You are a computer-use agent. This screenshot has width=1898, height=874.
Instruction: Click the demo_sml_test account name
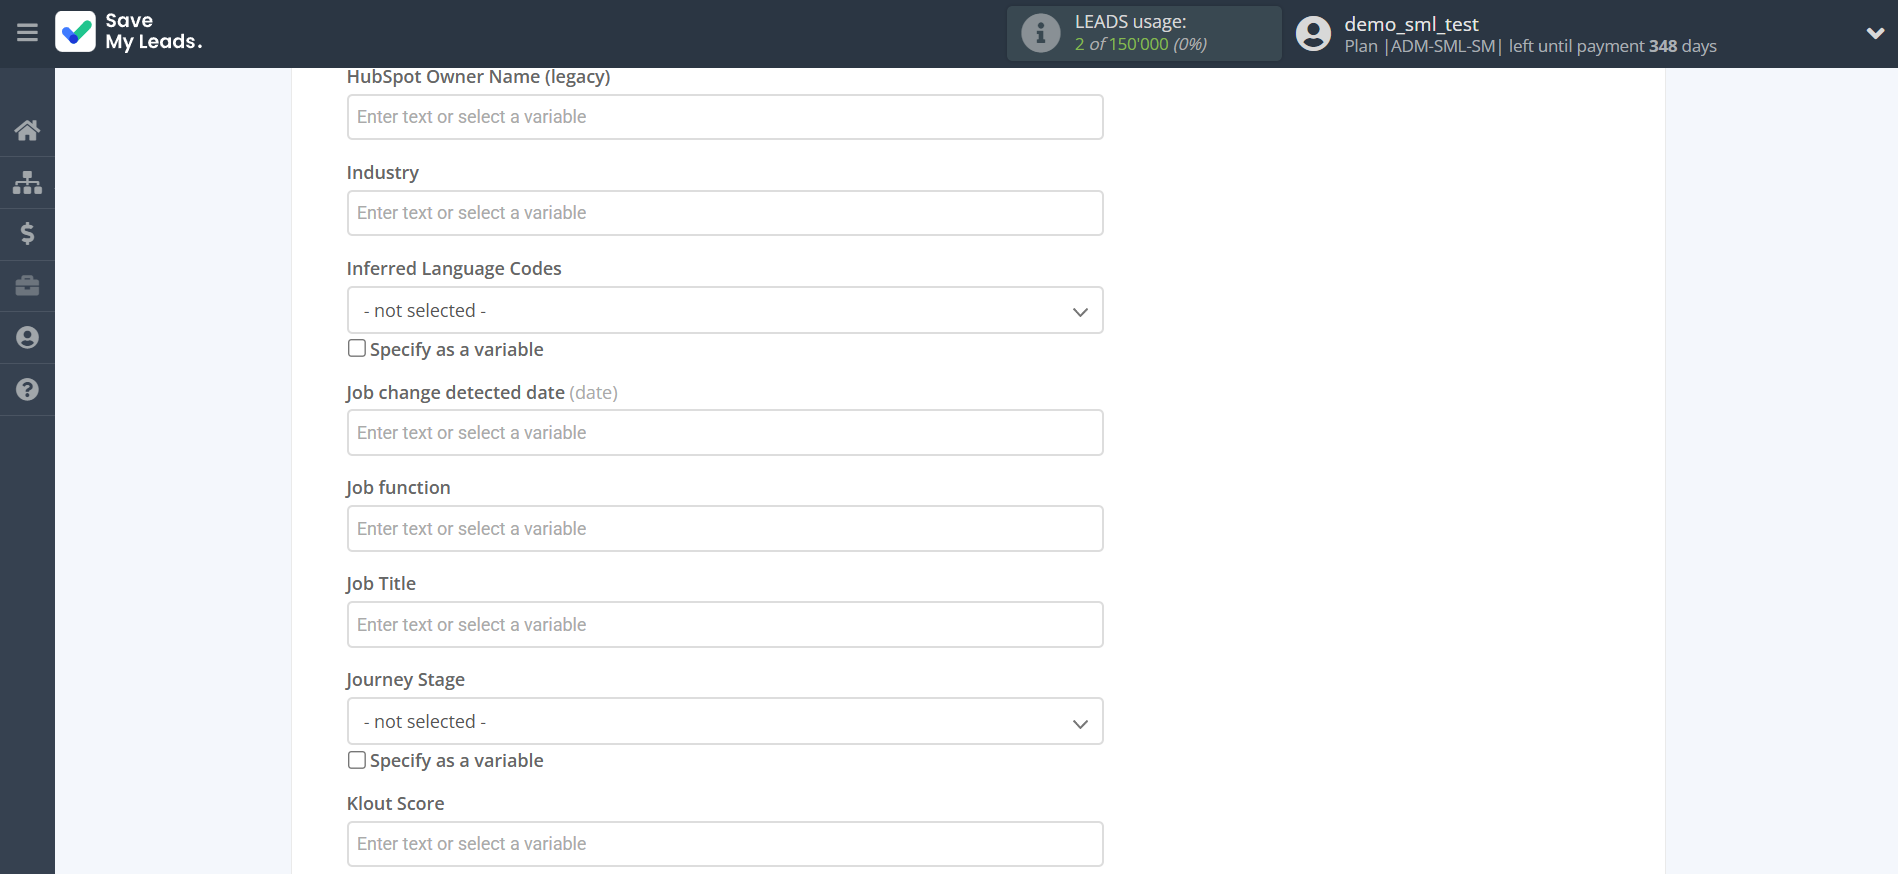tap(1410, 24)
